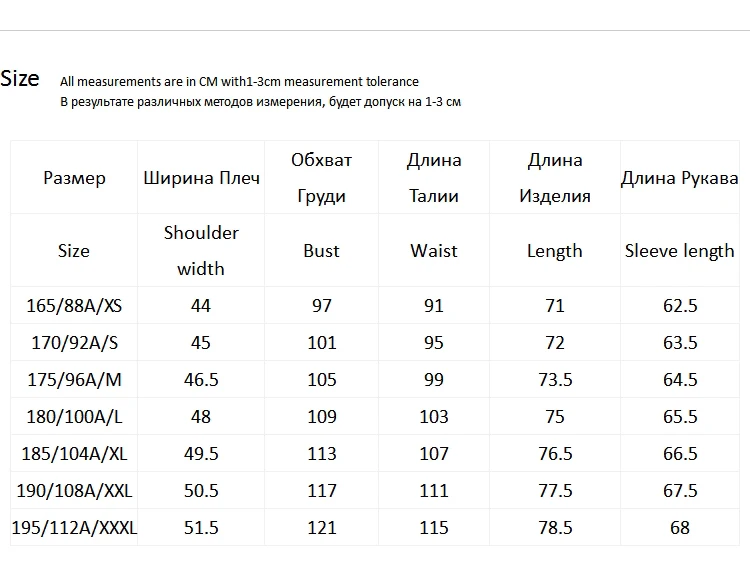Choose the 180/100A/L size cell
The image size is (750, 564).
[74, 417]
